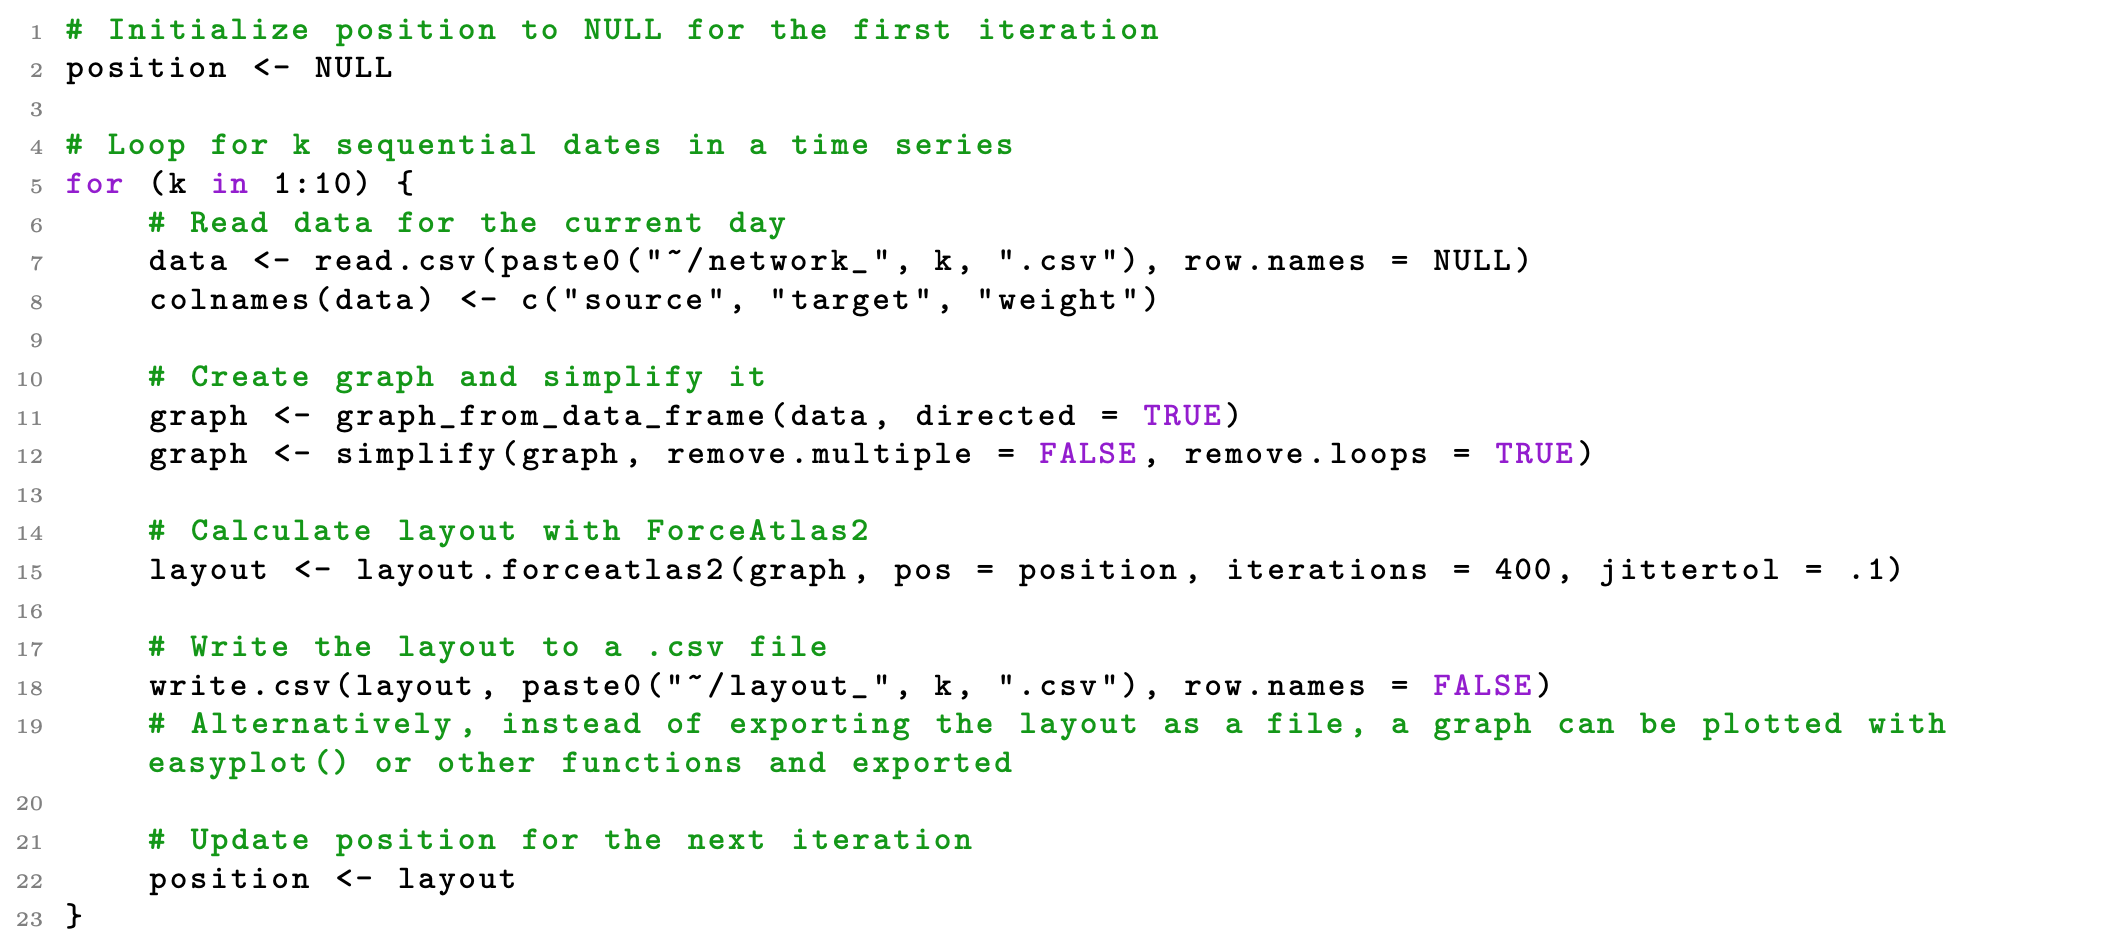2126x934 pixels.
Task: Click write.csv function on line 18
Action: [x=240, y=686]
